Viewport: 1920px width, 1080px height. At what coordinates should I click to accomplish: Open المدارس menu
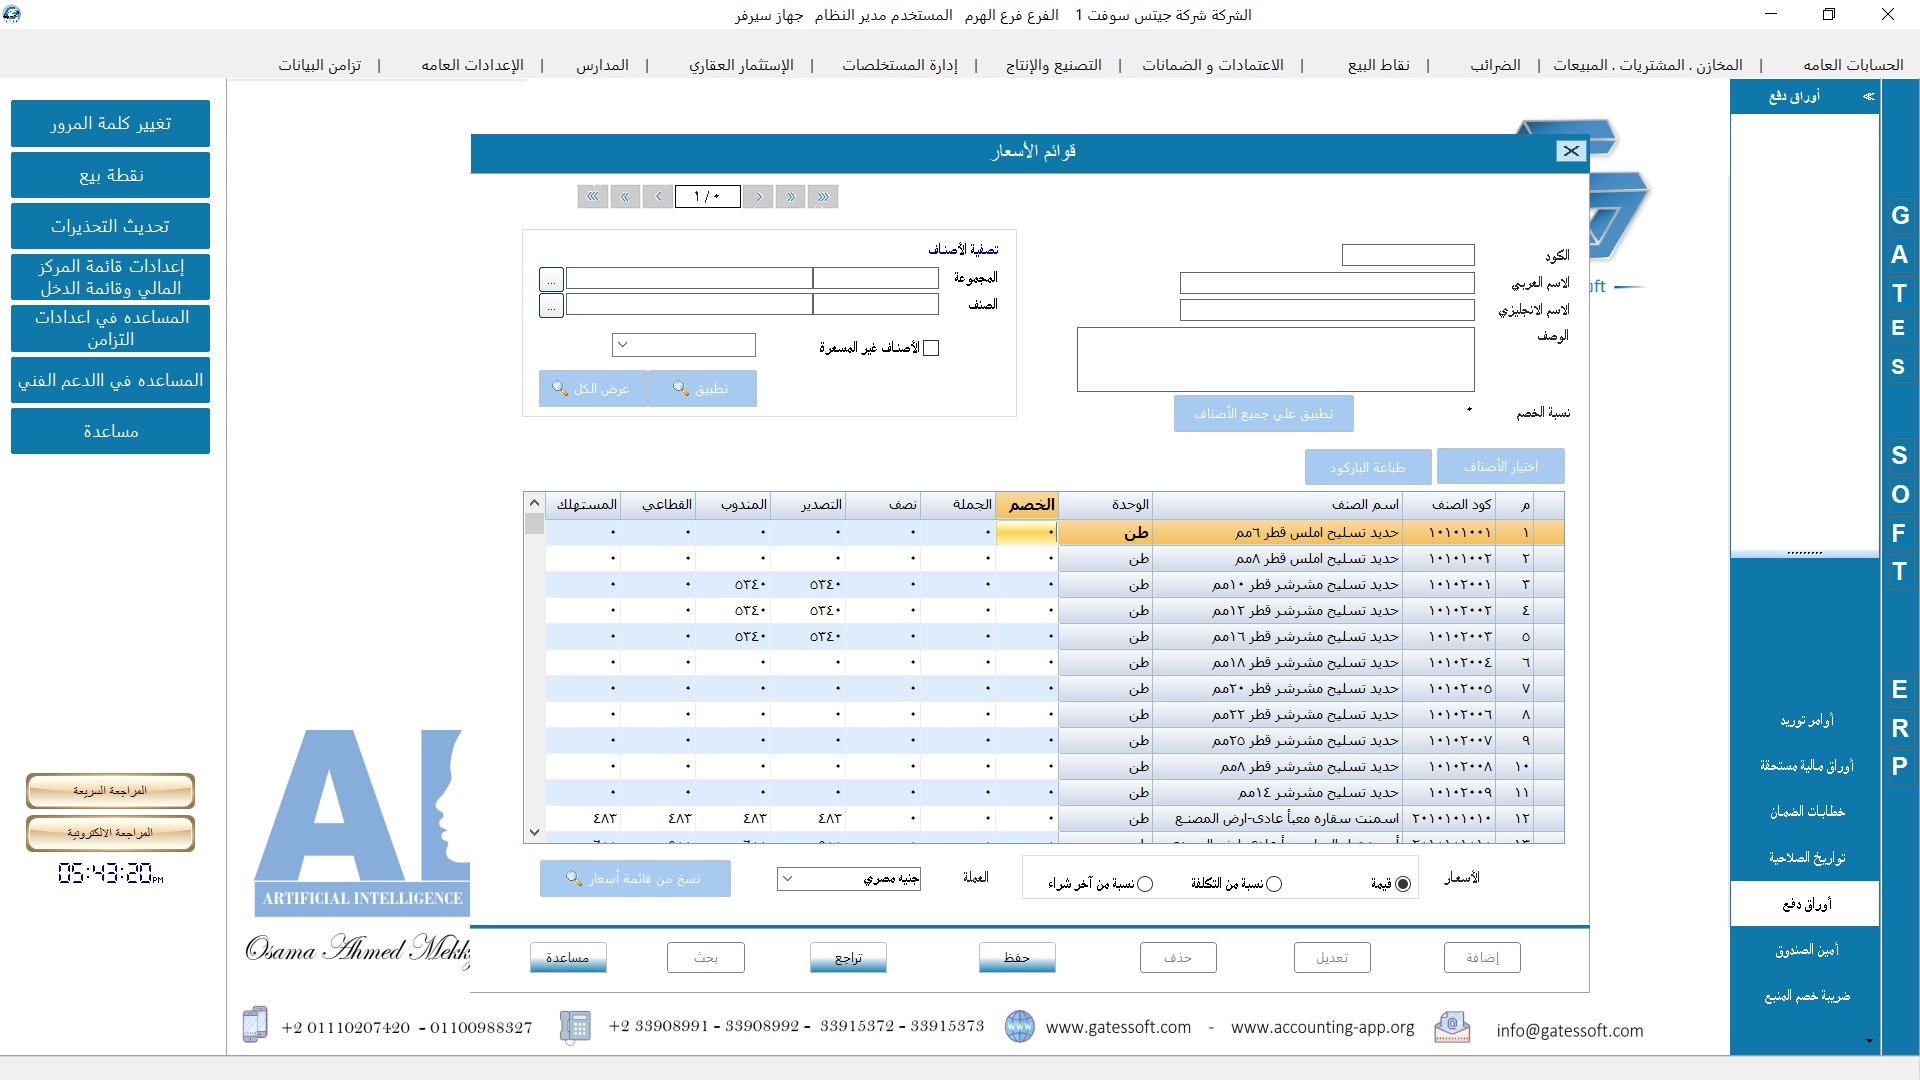pos(602,65)
